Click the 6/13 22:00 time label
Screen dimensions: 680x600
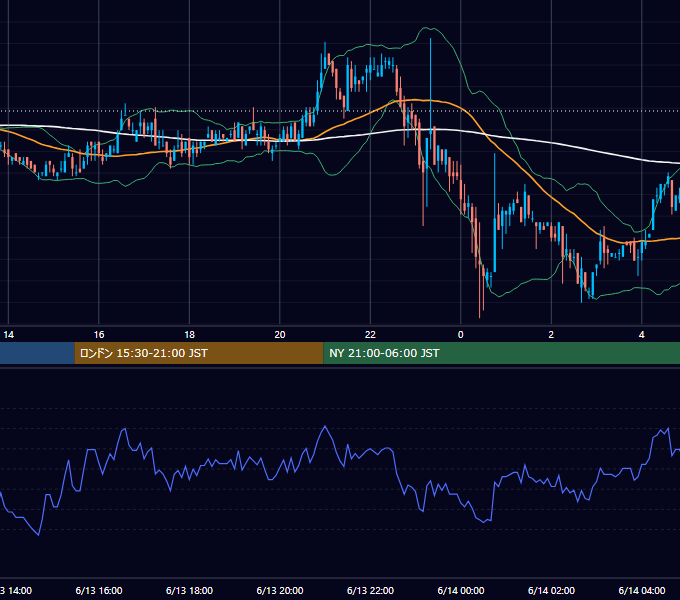click(x=370, y=590)
